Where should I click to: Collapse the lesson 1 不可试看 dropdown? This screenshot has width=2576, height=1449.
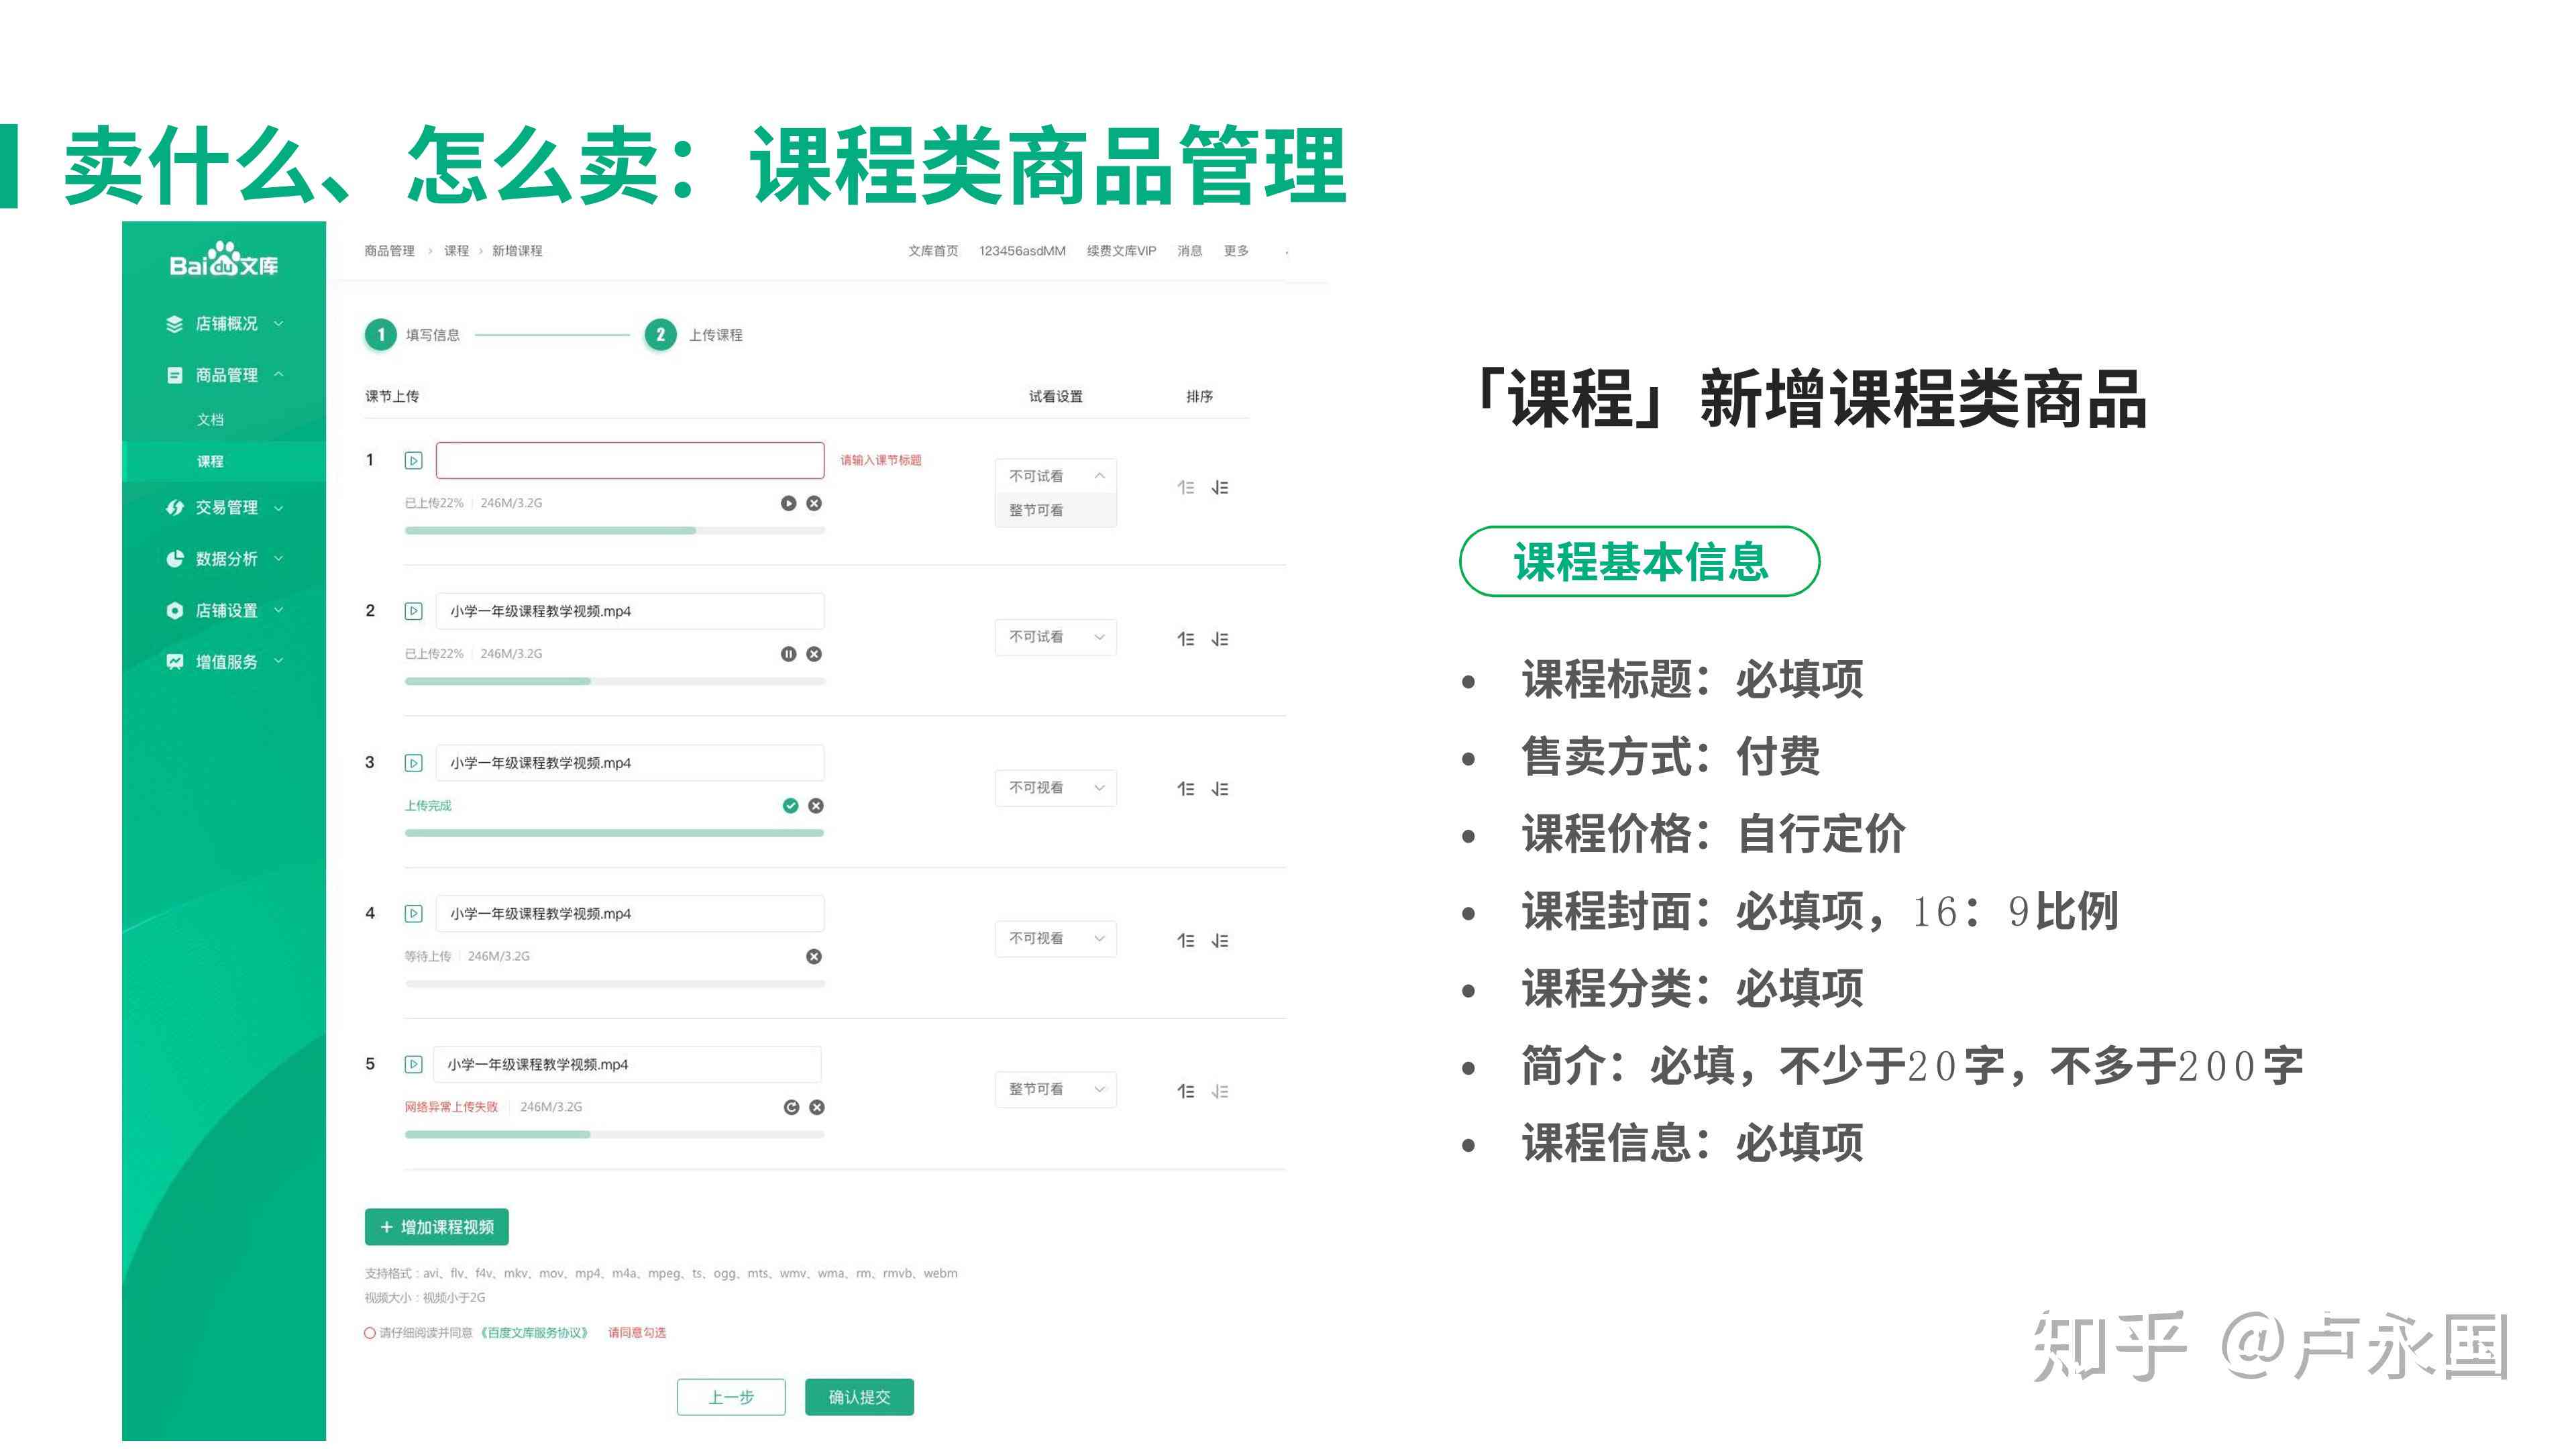(x=1056, y=476)
